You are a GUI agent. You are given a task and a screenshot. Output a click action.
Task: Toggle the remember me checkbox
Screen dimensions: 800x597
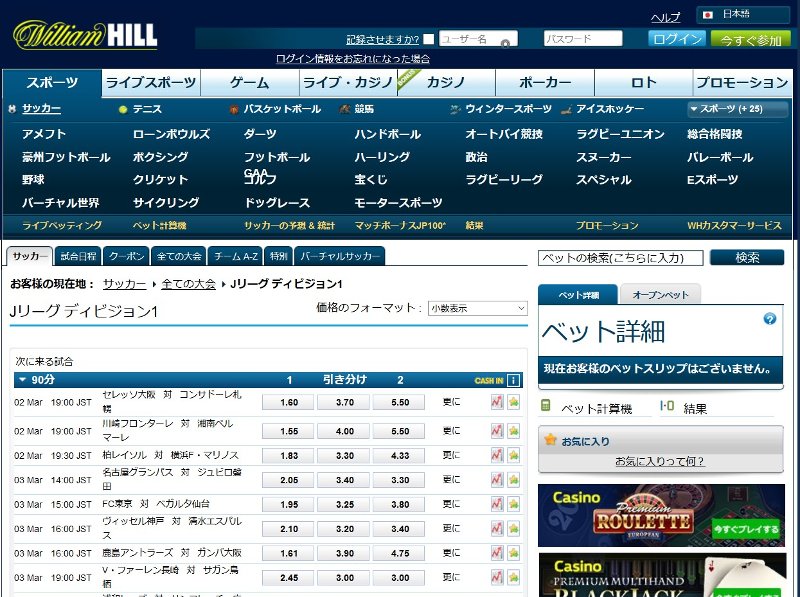click(x=429, y=39)
